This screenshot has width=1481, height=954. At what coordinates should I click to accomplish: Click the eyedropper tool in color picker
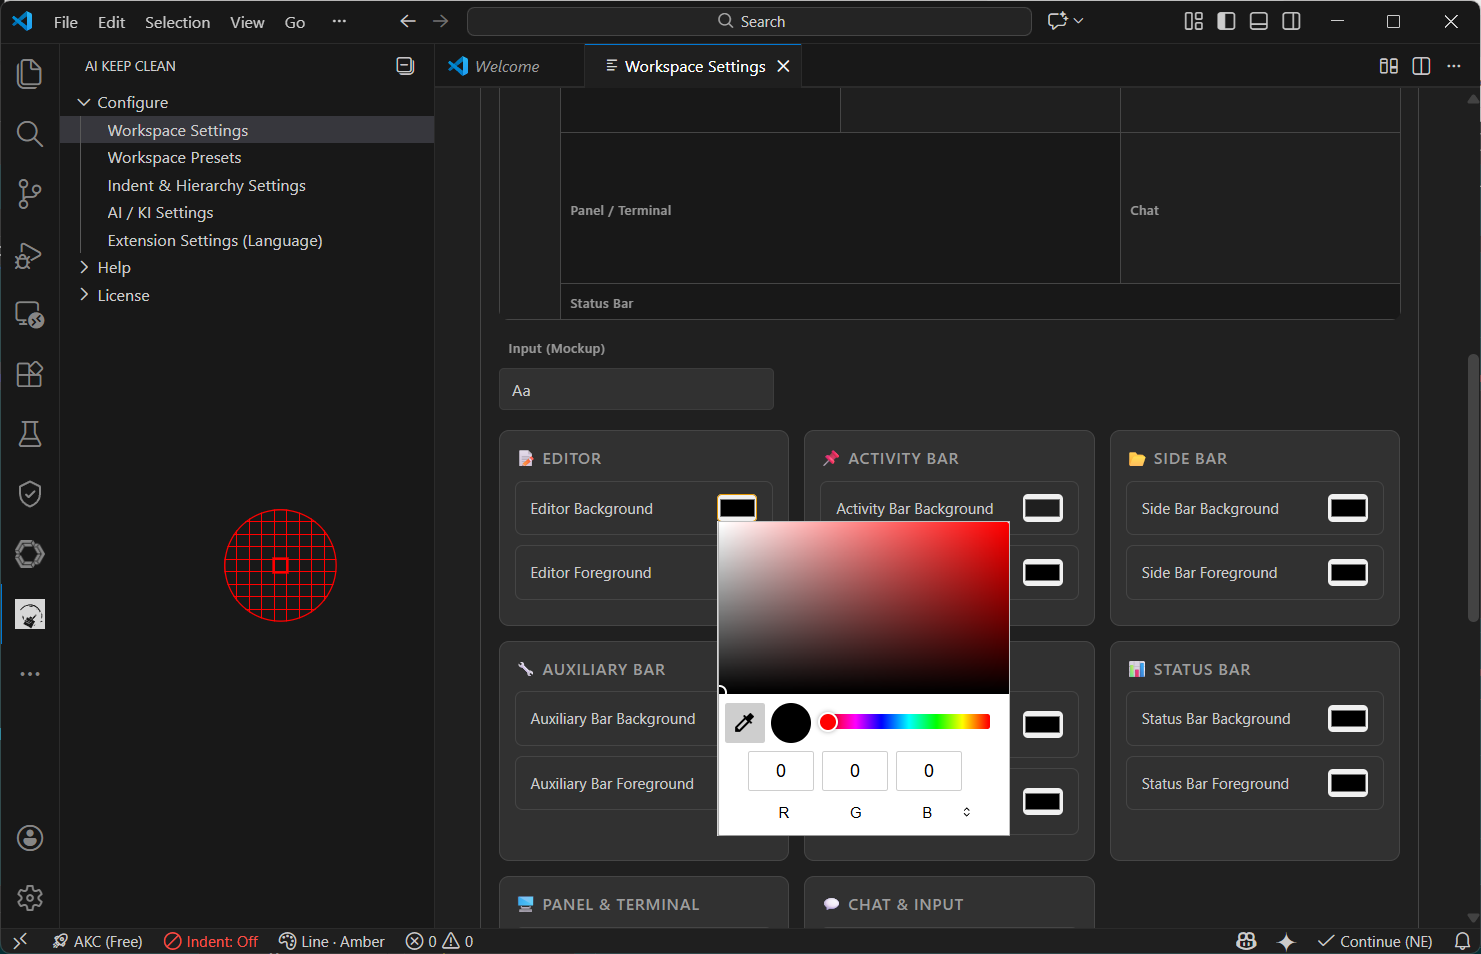coord(744,723)
